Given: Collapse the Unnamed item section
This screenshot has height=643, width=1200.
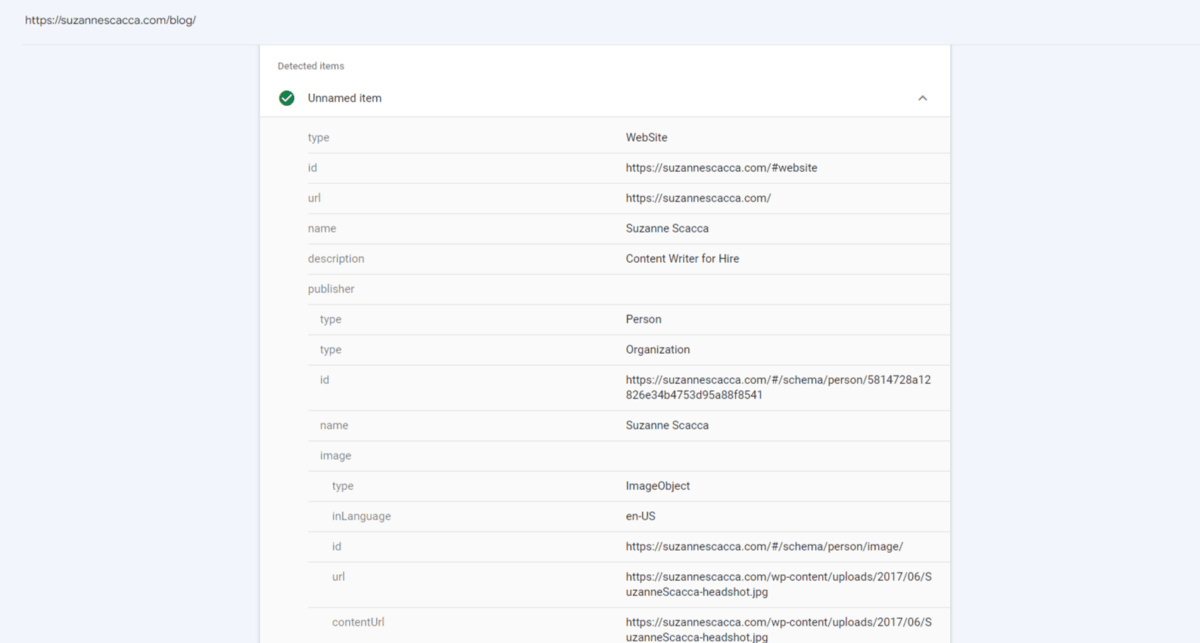Looking at the screenshot, I should click(922, 98).
